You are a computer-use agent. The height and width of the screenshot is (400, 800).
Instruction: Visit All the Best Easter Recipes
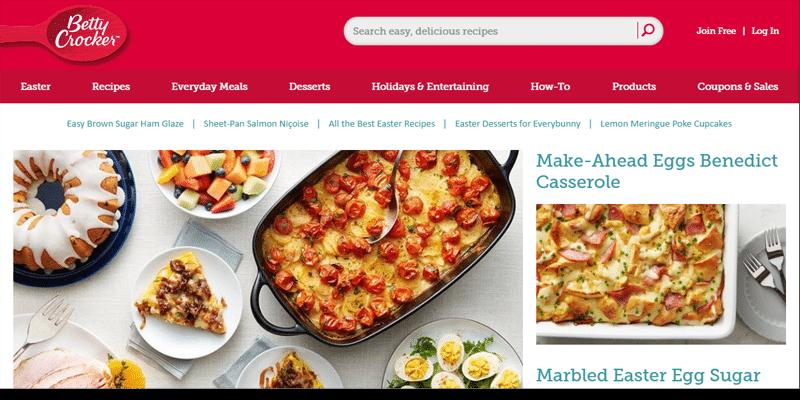tap(382, 124)
